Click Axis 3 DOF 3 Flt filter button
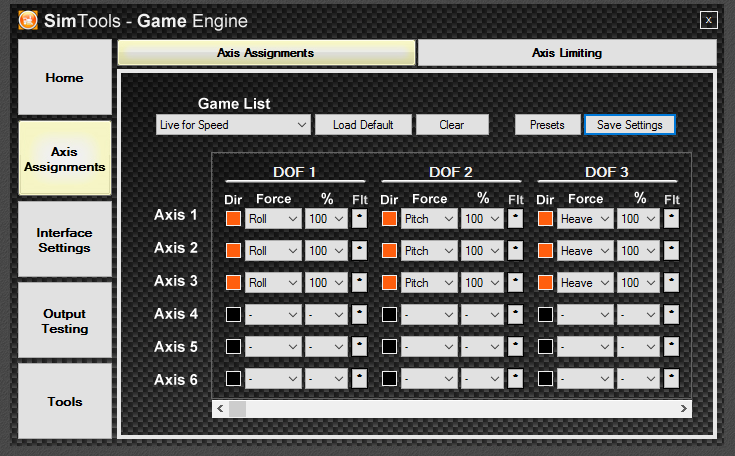Viewport: 735px width, 456px height. click(x=671, y=283)
